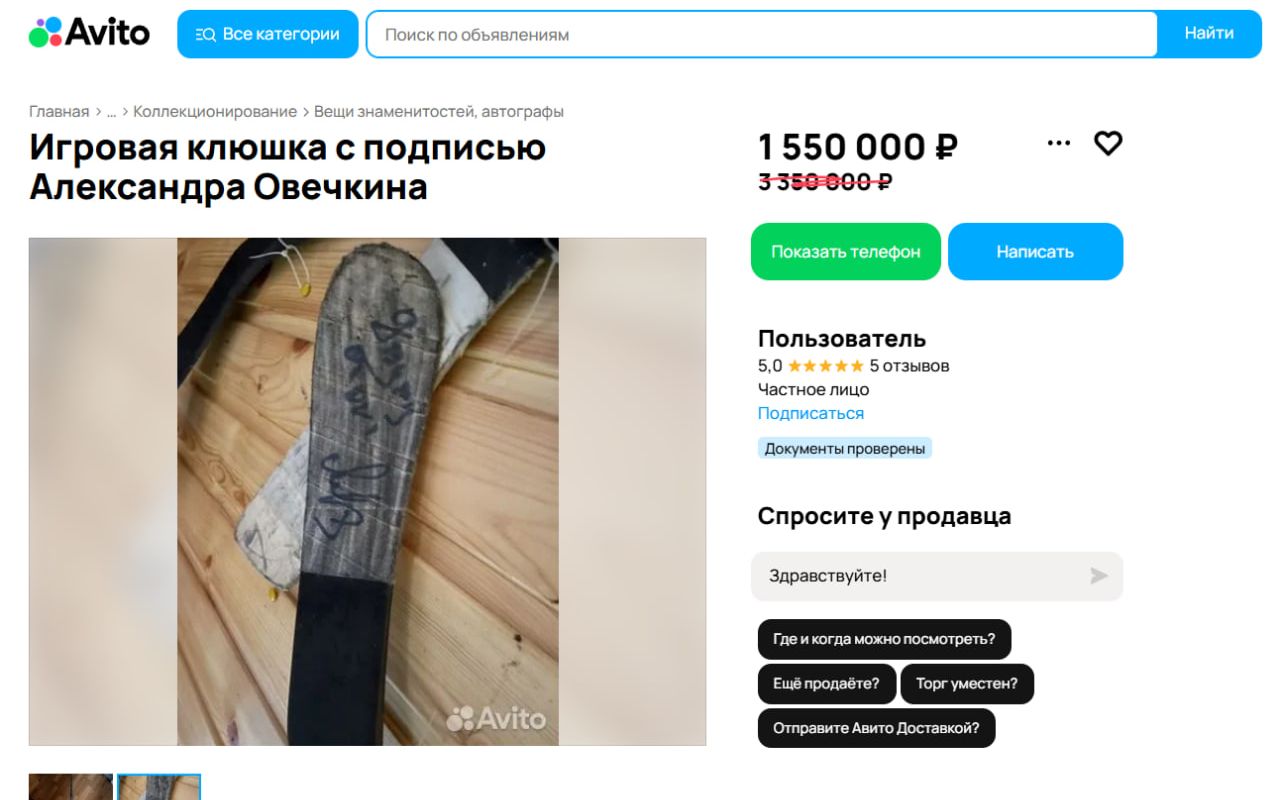Select the second photo thumbnail
The height and width of the screenshot is (800, 1280).
(x=159, y=787)
